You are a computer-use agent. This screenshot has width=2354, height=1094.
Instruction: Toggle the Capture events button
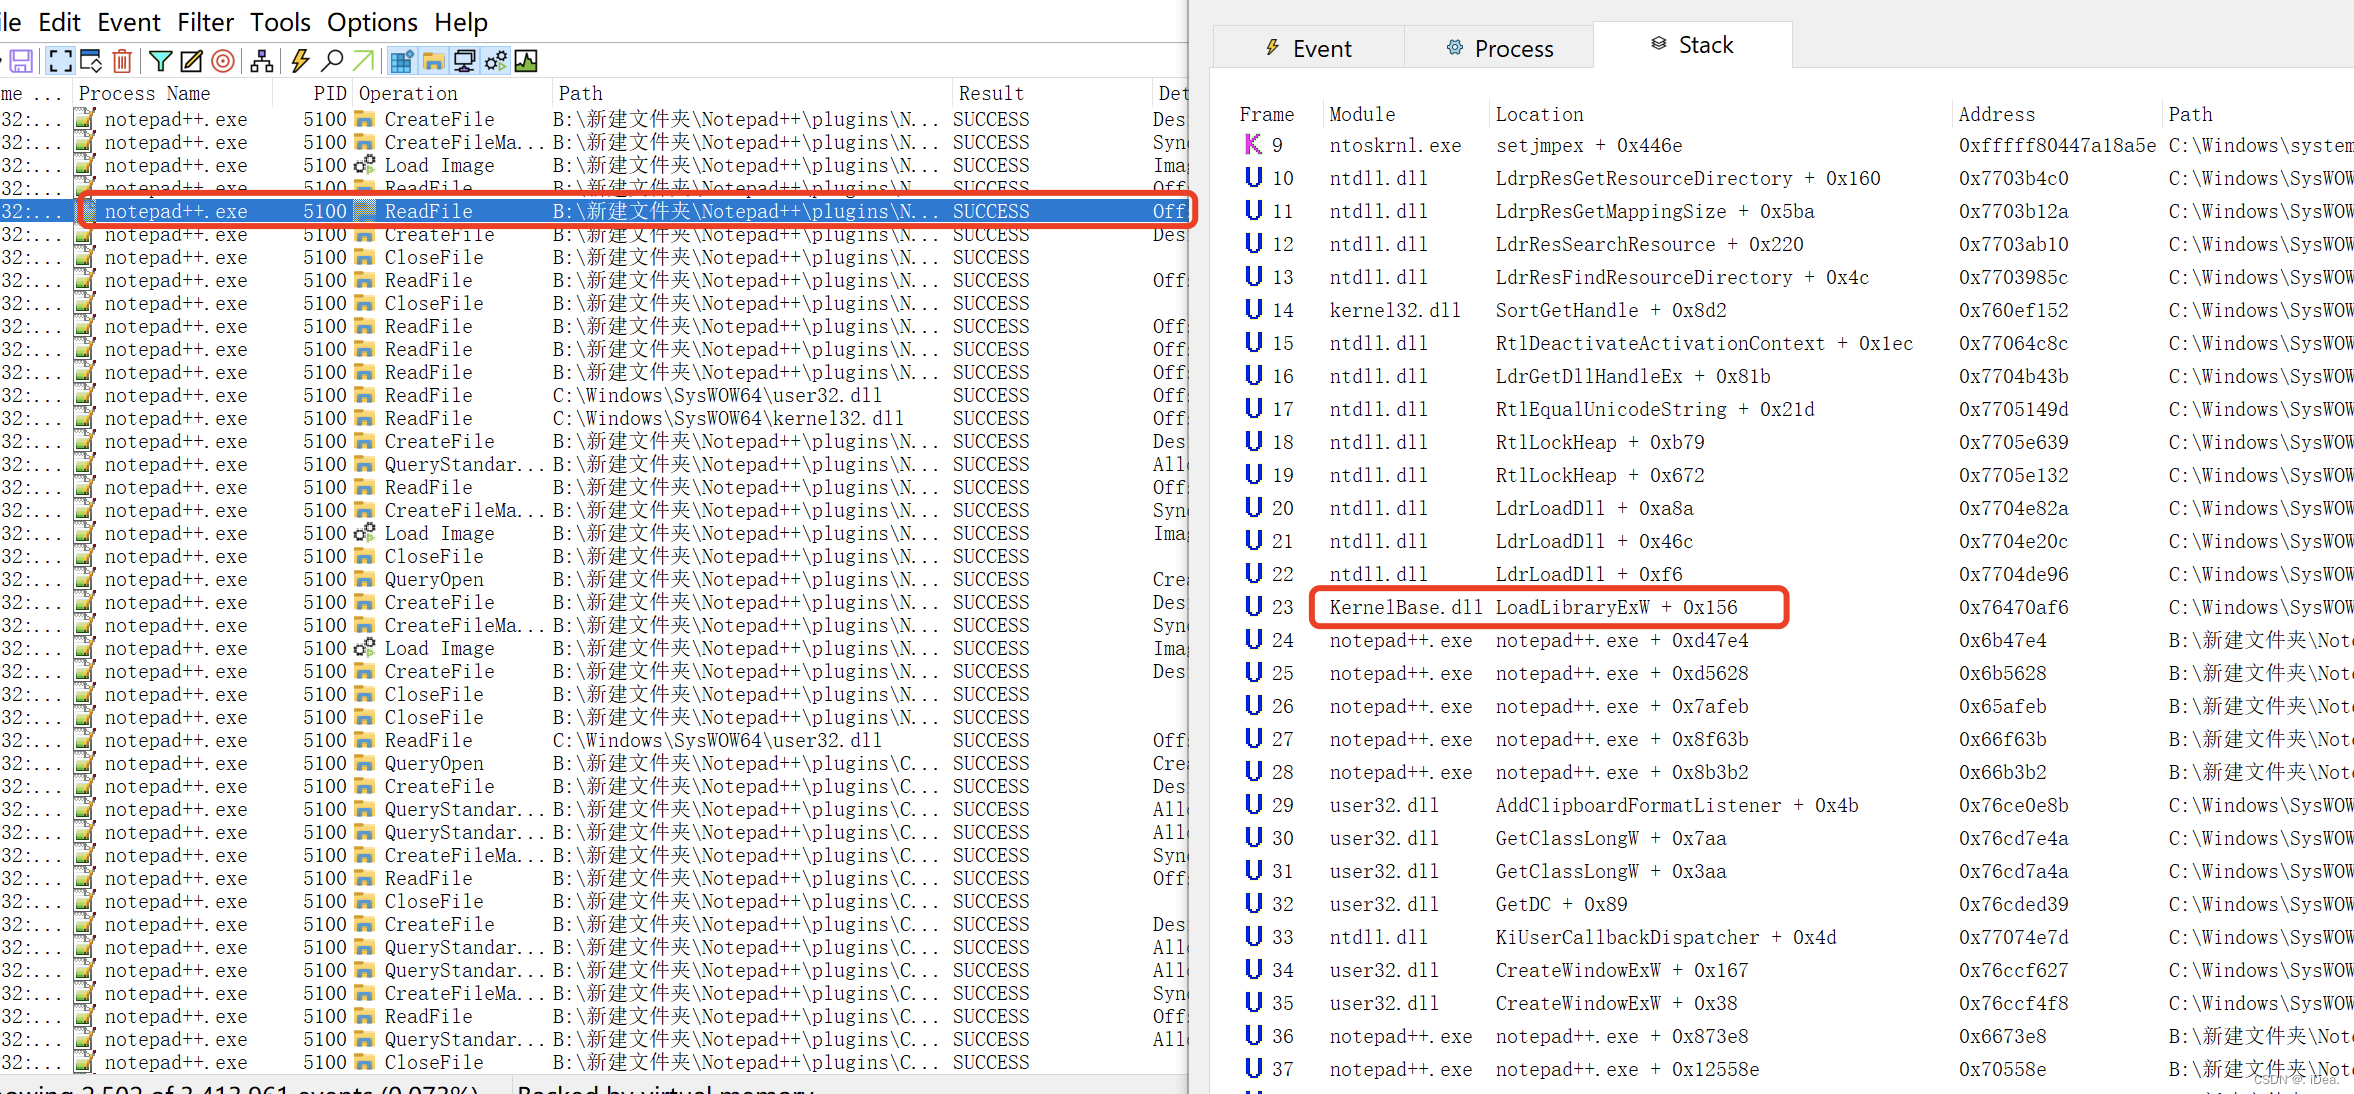61,62
